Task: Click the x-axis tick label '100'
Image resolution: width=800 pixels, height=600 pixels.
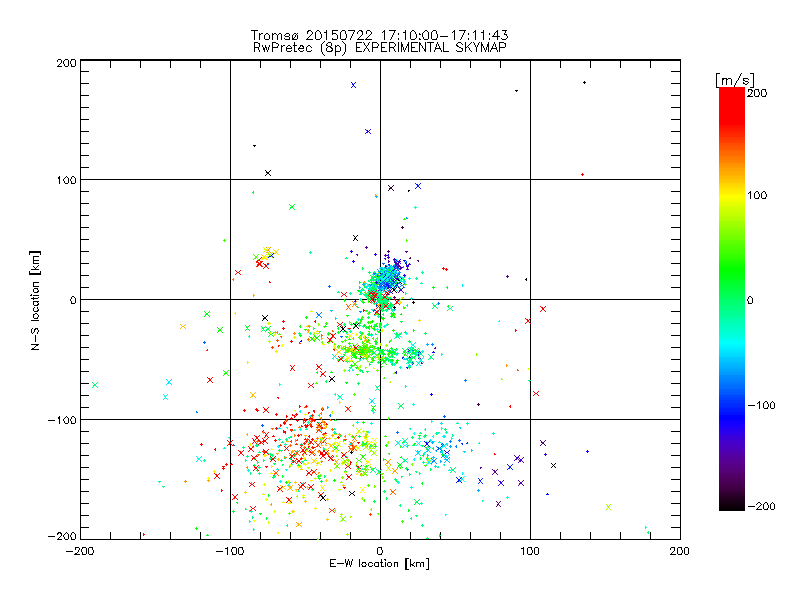Action: [x=530, y=551]
